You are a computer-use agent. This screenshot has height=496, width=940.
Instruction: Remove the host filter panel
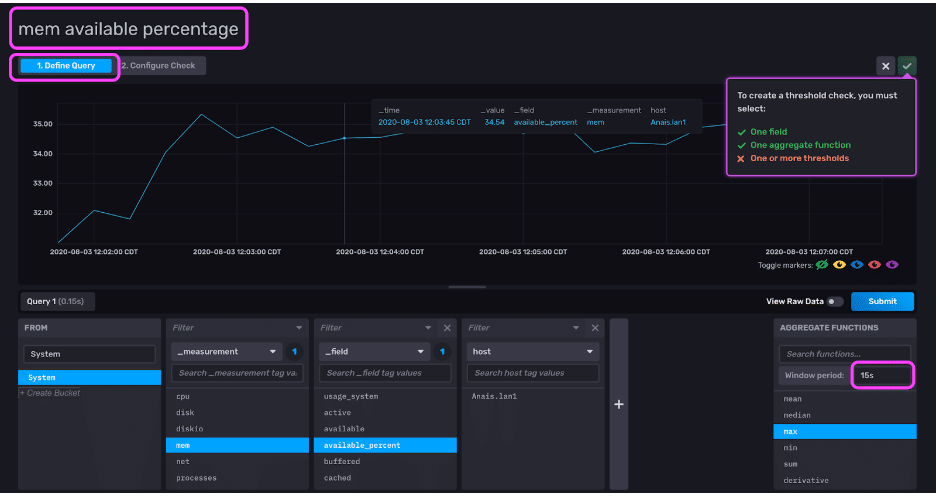(x=595, y=328)
